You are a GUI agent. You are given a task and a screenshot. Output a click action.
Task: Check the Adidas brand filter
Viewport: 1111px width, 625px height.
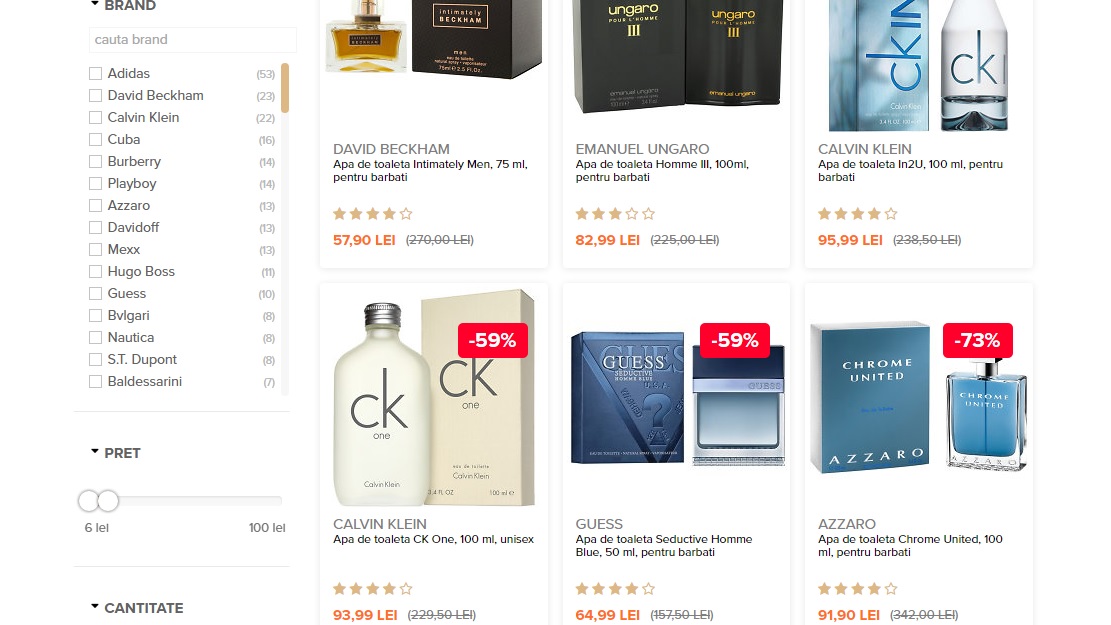point(96,74)
